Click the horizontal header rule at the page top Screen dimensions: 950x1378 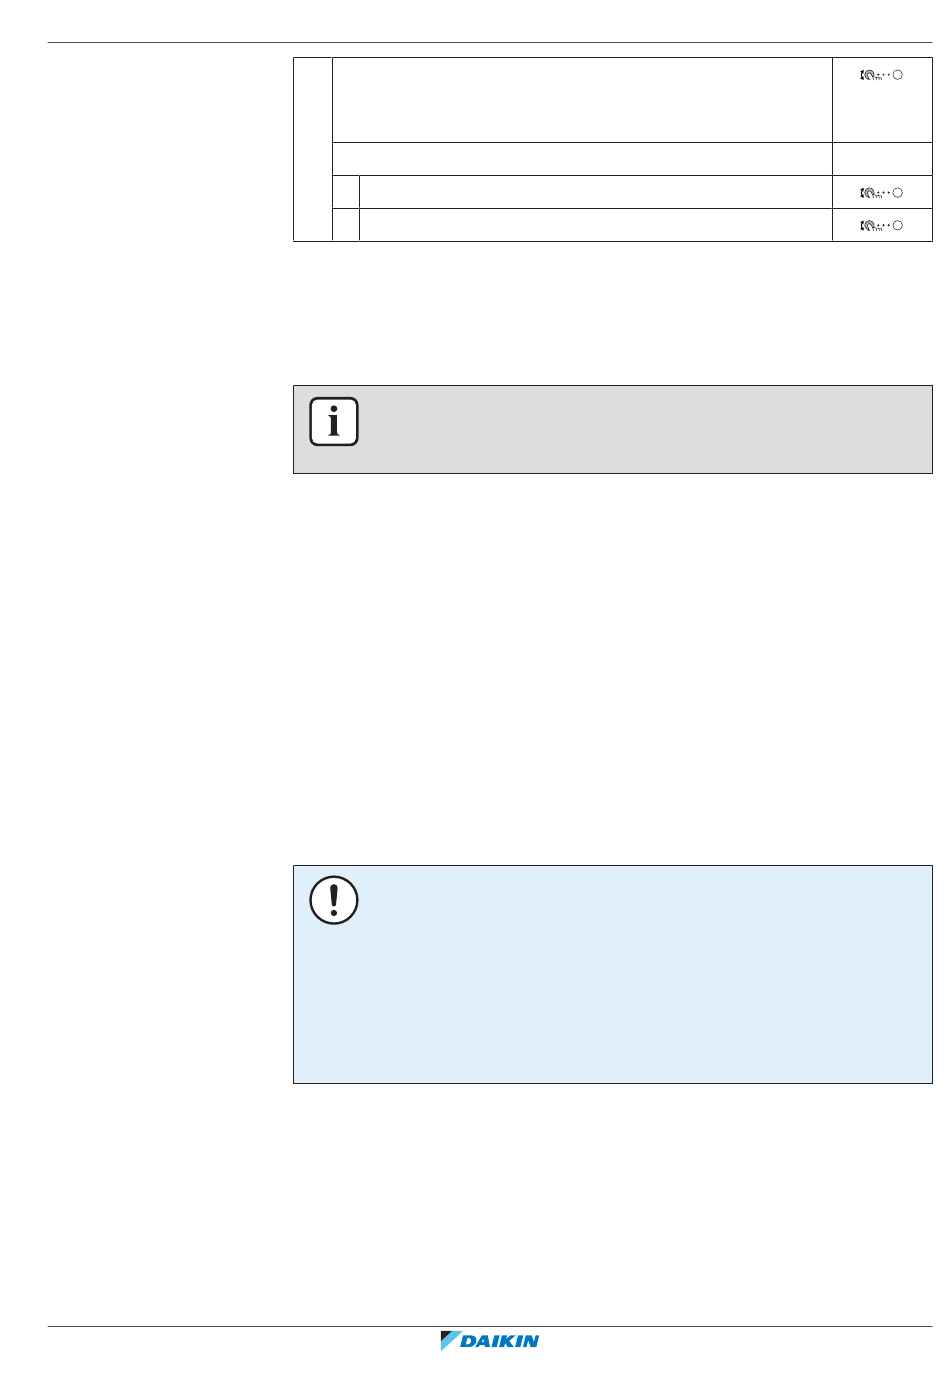pos(490,42)
